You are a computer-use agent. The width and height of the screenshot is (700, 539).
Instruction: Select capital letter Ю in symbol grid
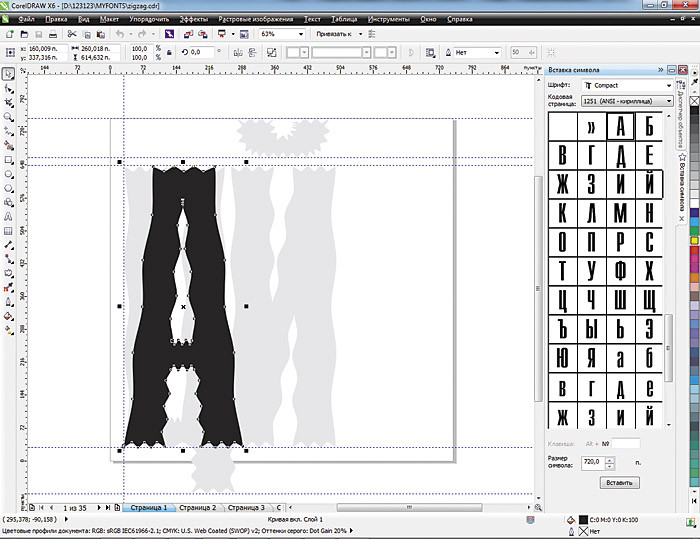pyautogui.click(x=562, y=358)
